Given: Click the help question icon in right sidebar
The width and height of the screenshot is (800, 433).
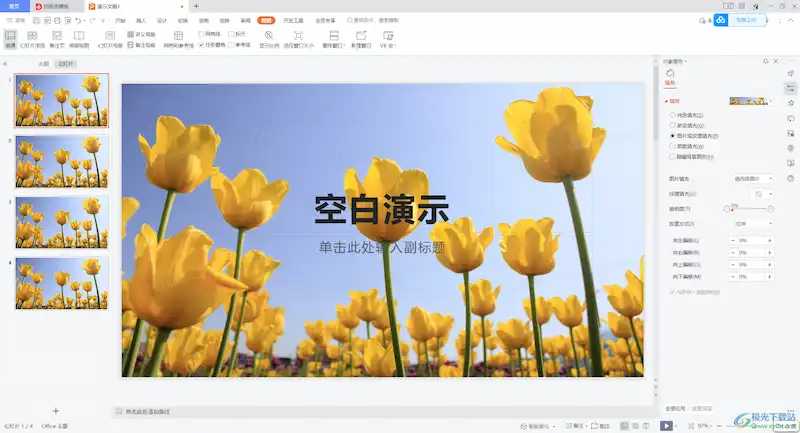Looking at the screenshot, I should click(x=790, y=179).
